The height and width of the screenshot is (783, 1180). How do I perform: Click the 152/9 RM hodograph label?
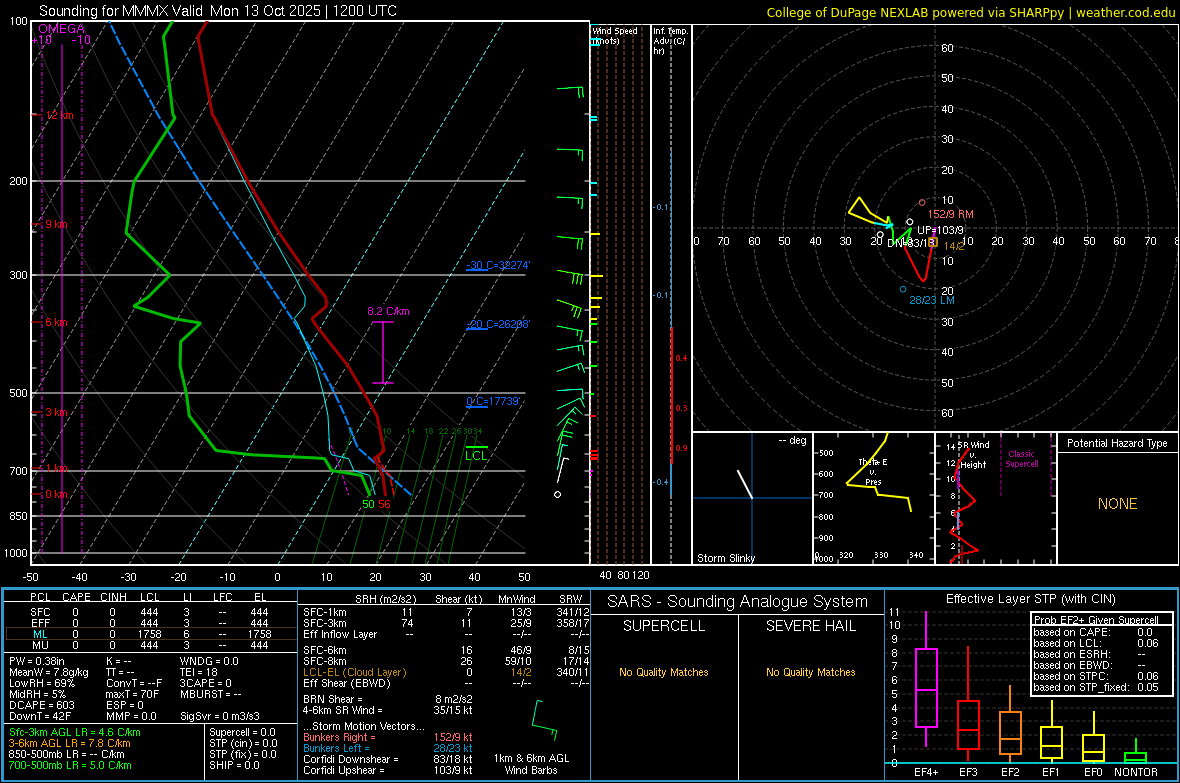950,214
